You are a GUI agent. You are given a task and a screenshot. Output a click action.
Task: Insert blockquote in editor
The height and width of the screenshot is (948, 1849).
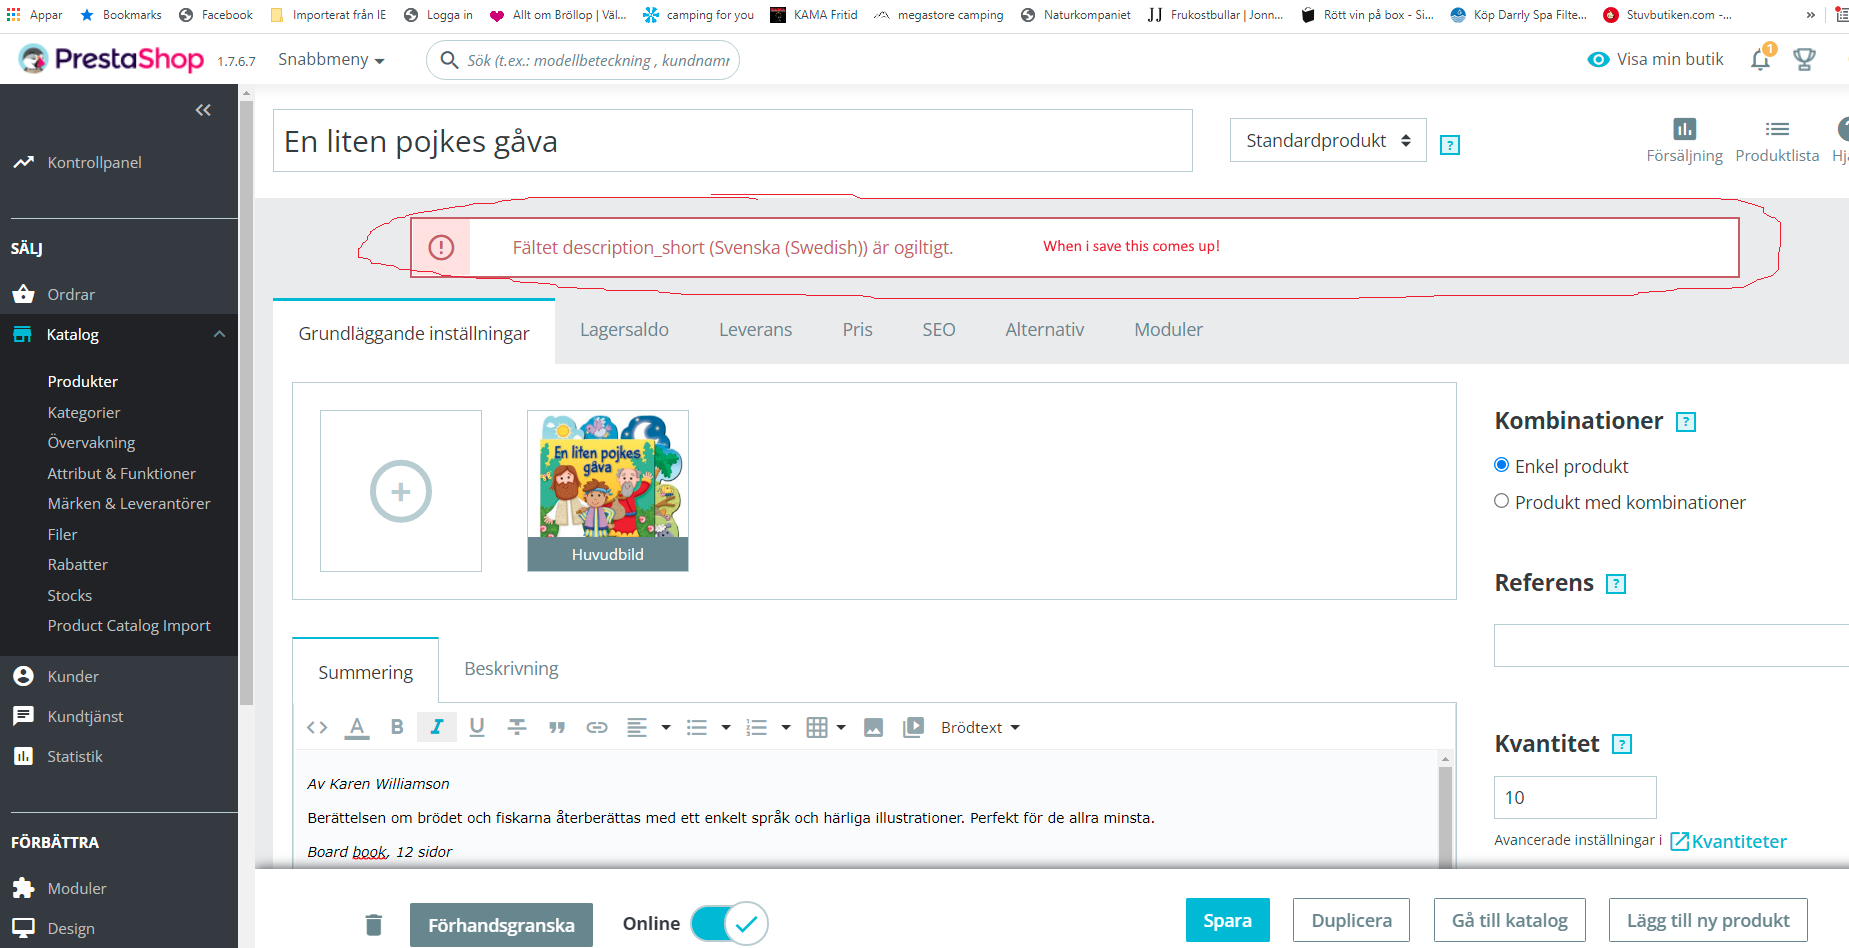tap(557, 727)
